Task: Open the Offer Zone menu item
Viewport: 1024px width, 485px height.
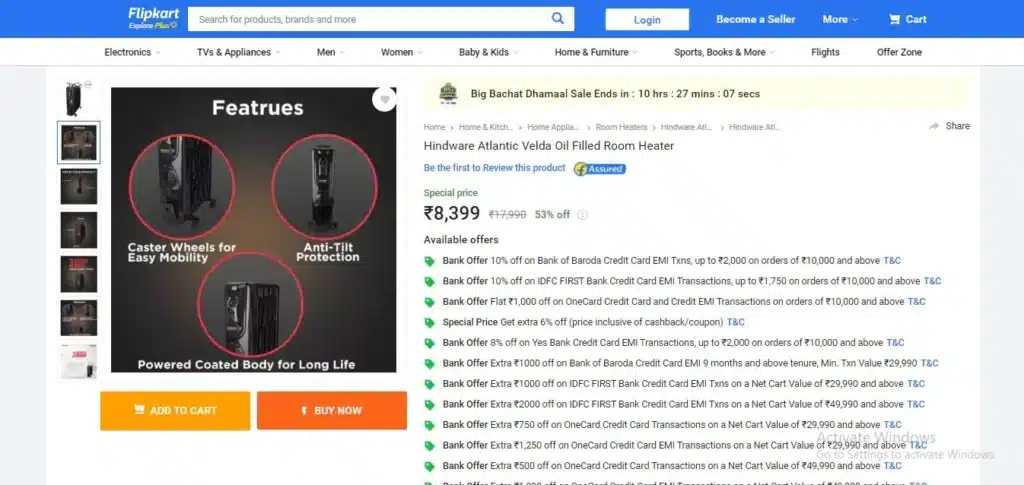Action: pyautogui.click(x=899, y=52)
